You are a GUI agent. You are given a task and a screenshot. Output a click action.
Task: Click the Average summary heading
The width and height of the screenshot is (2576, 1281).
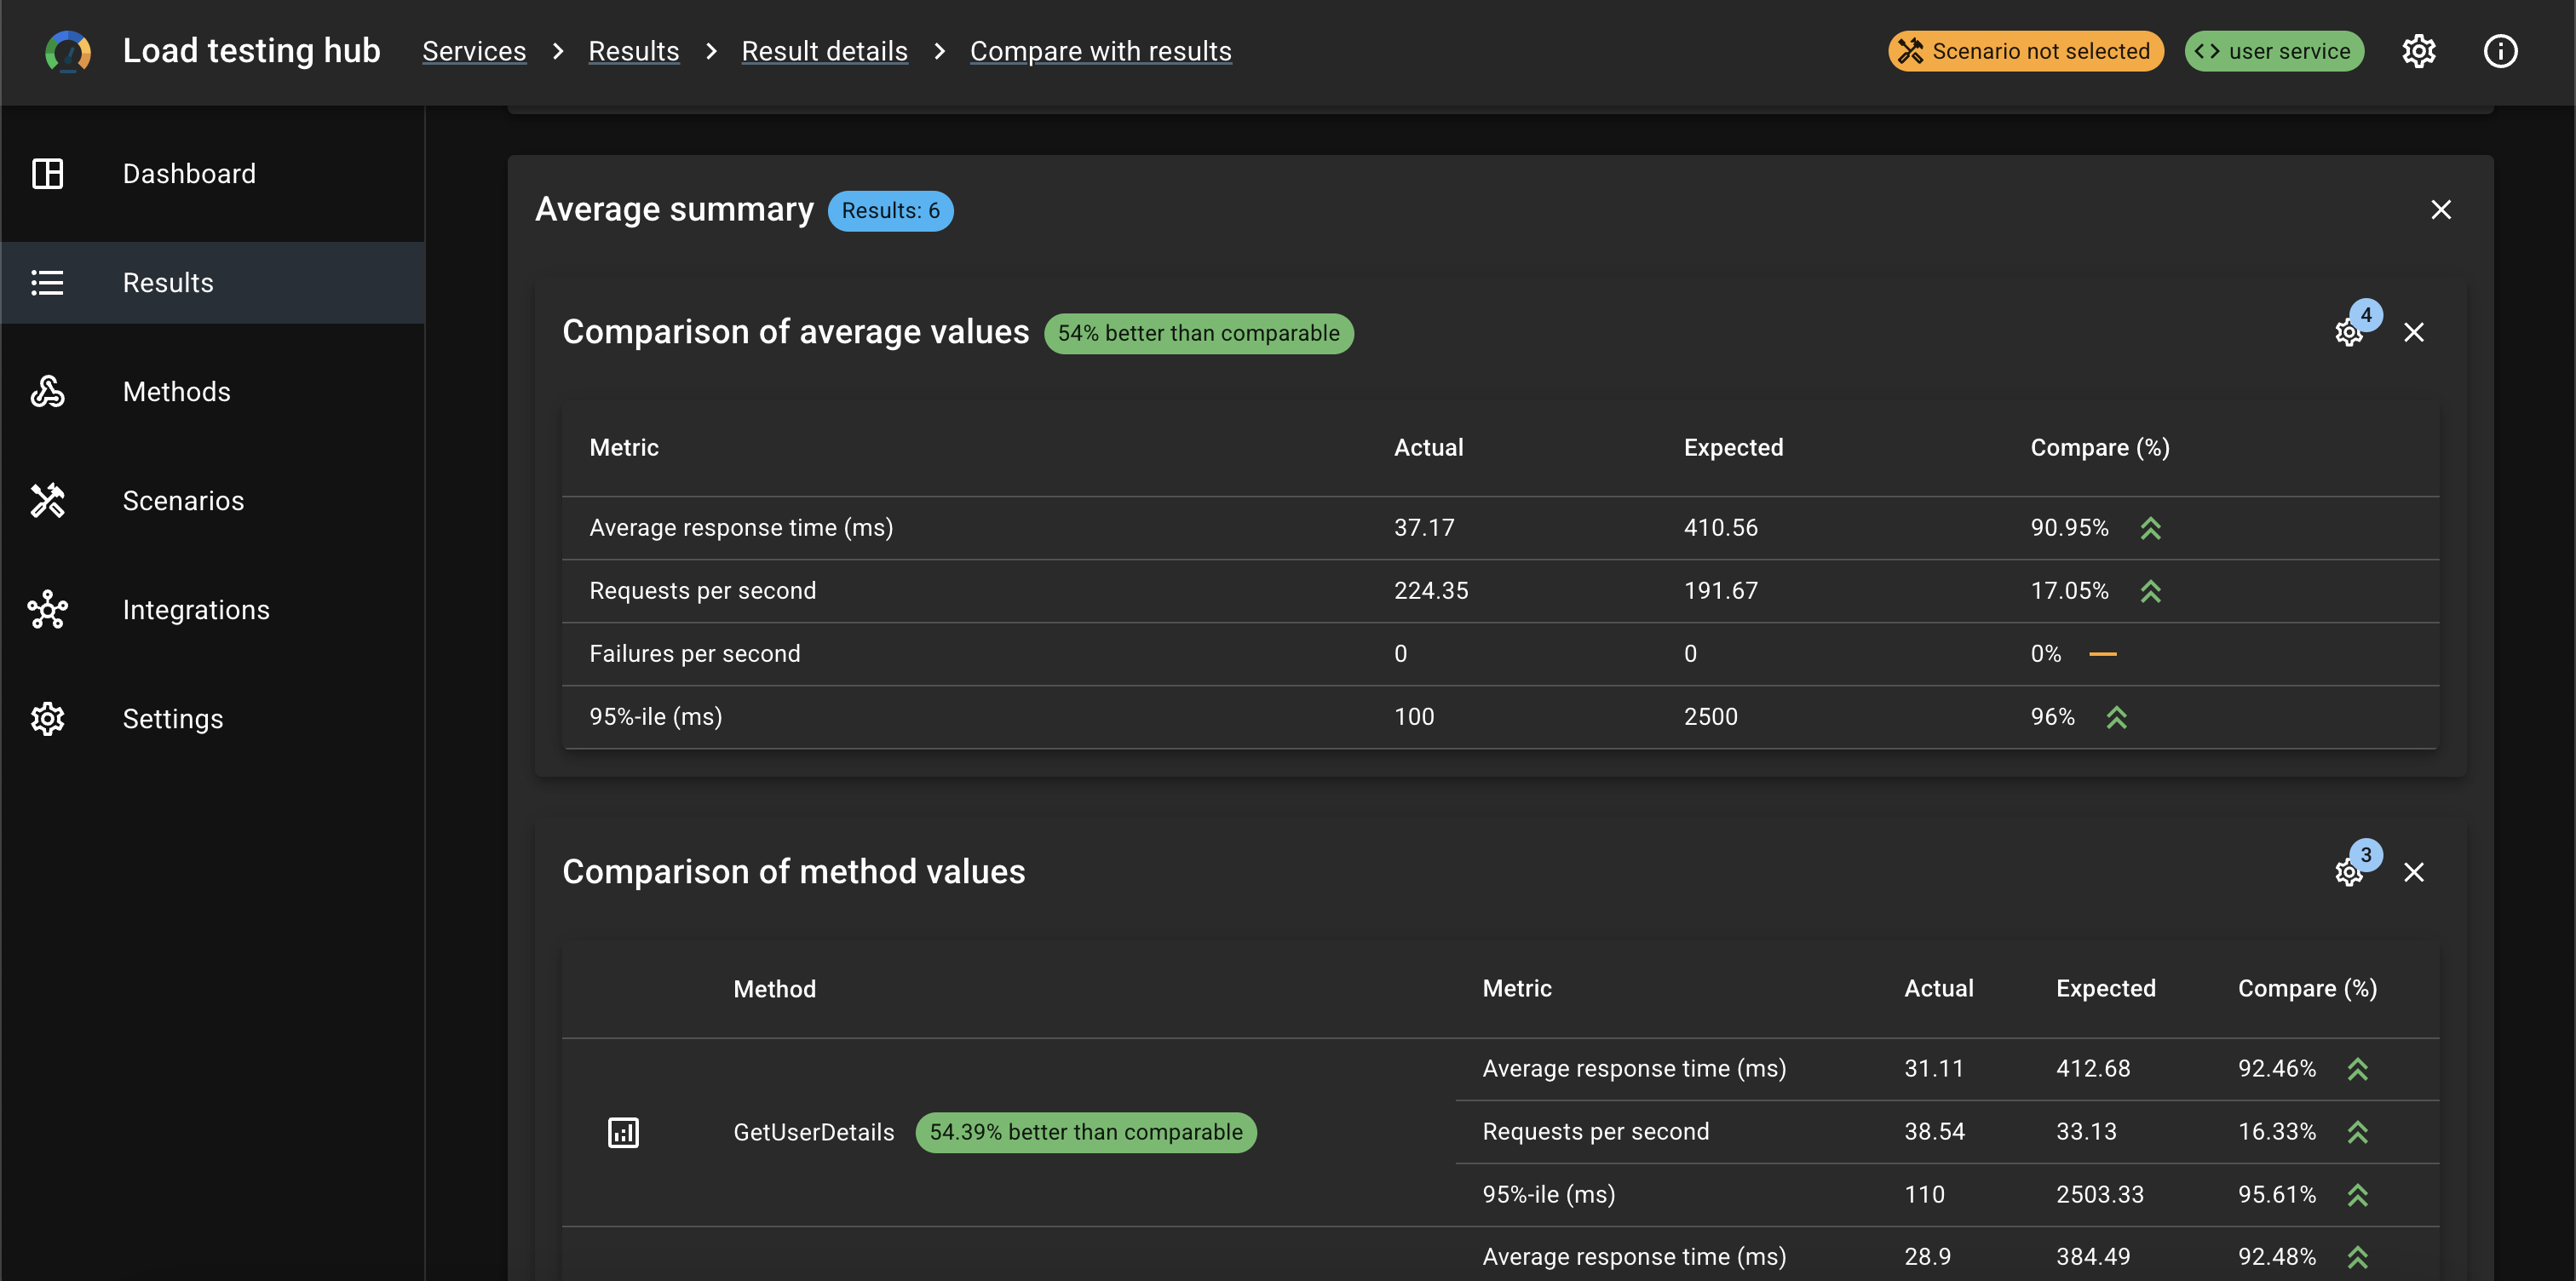(674, 210)
